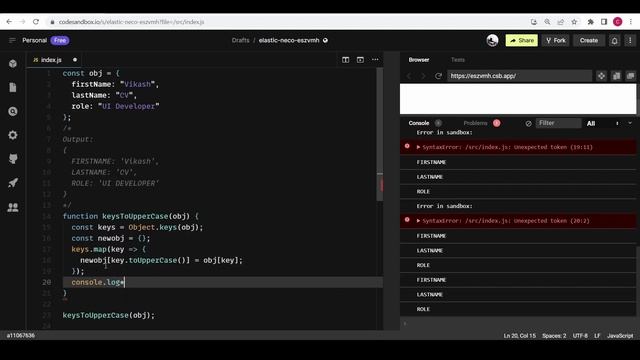
Task: Open Chrome extensions puzzle icon
Action: pos(591,22)
